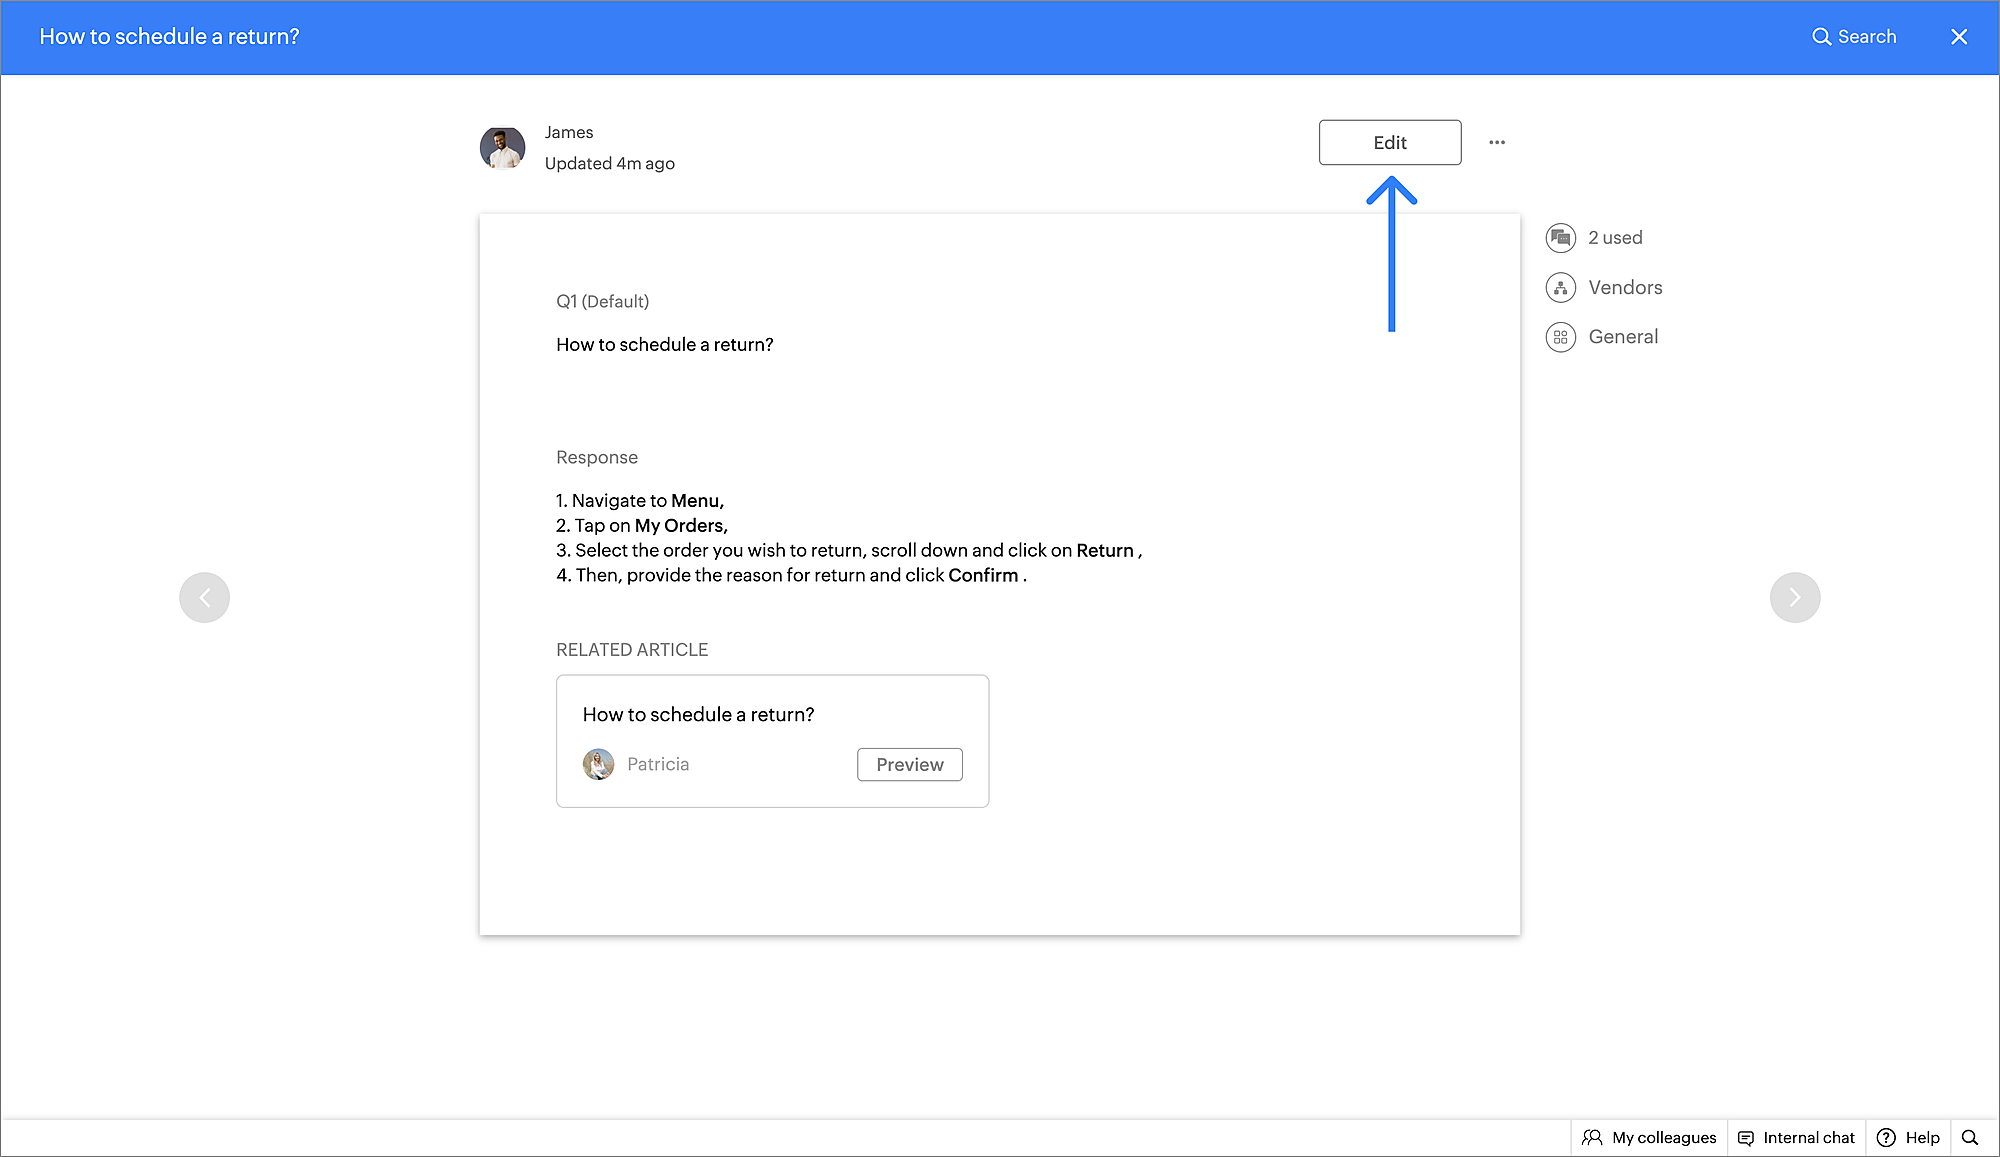Open My colleagues in bottom bar
The height and width of the screenshot is (1157, 2000).
click(1649, 1137)
